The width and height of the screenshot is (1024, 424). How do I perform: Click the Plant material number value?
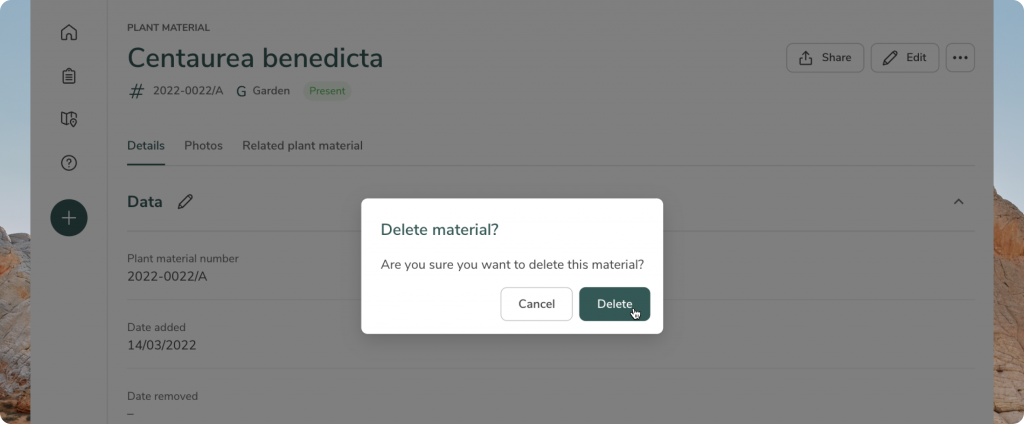click(167, 276)
